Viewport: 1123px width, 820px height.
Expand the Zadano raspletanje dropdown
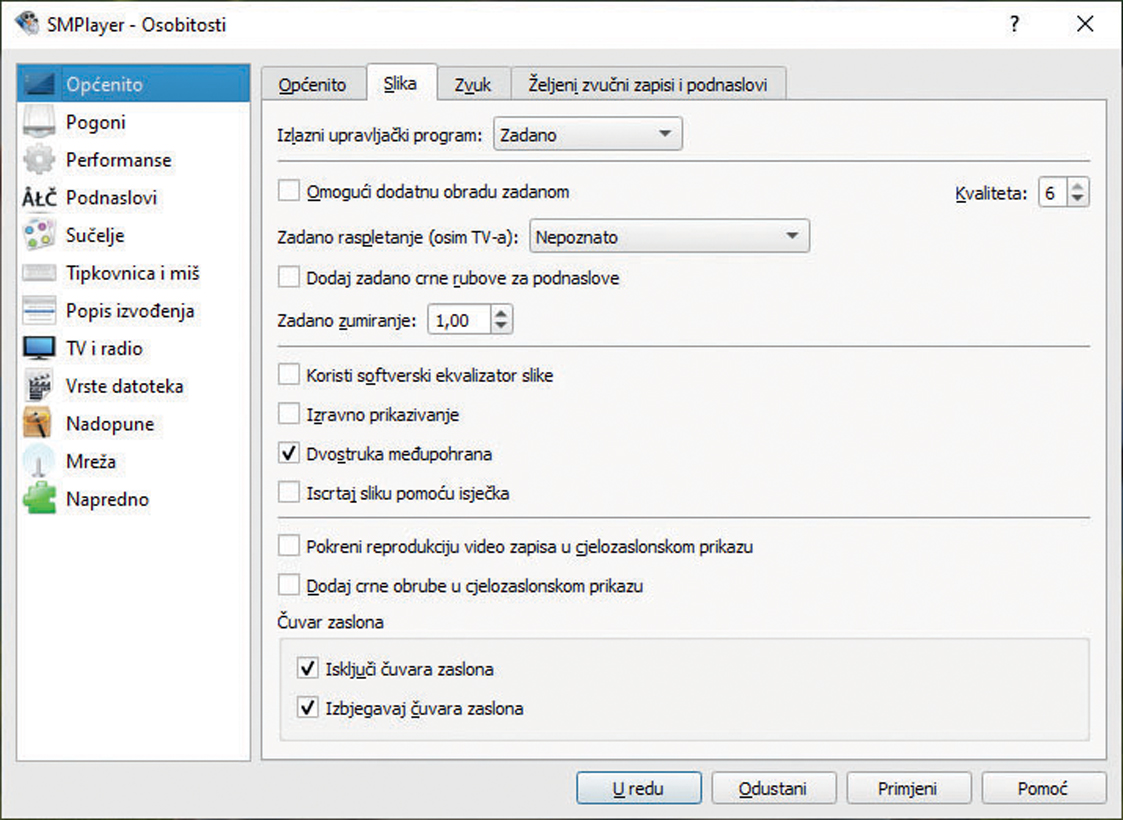(x=668, y=237)
